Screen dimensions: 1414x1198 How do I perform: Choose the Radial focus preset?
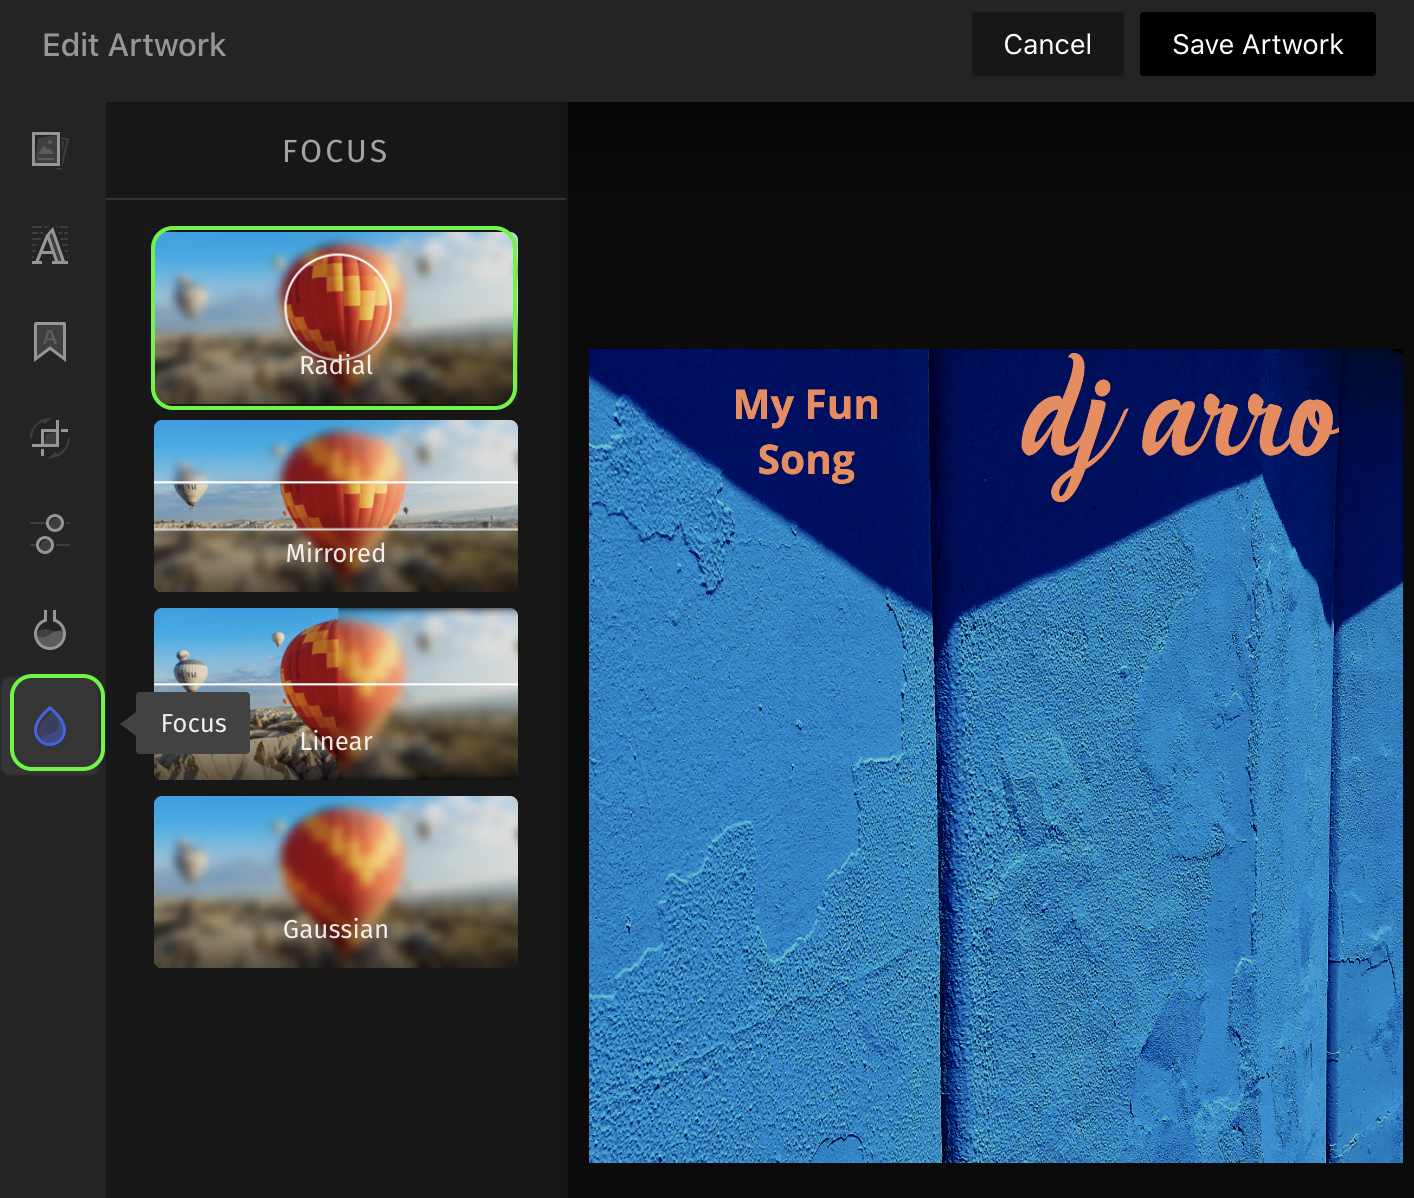tap(335, 318)
